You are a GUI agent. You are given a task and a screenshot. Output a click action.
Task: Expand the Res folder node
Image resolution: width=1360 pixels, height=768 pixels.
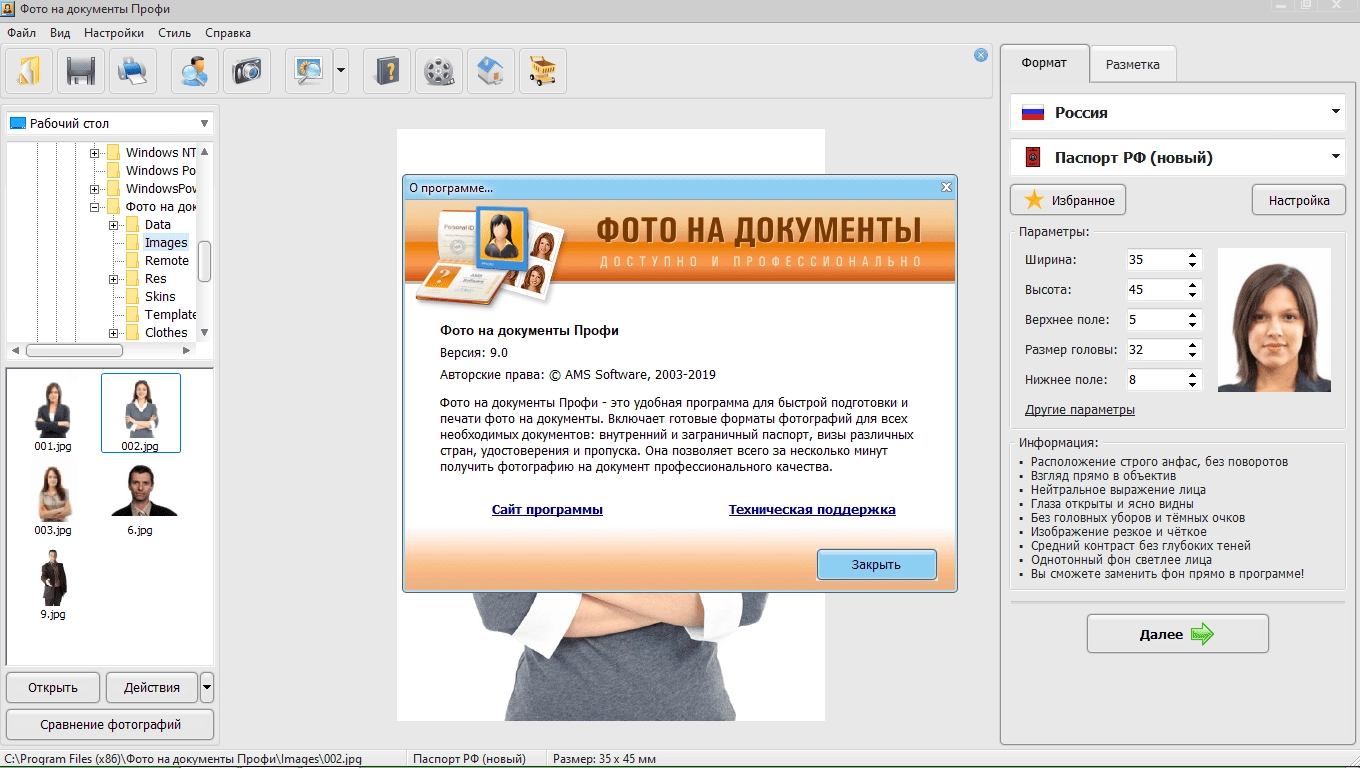click(x=114, y=279)
